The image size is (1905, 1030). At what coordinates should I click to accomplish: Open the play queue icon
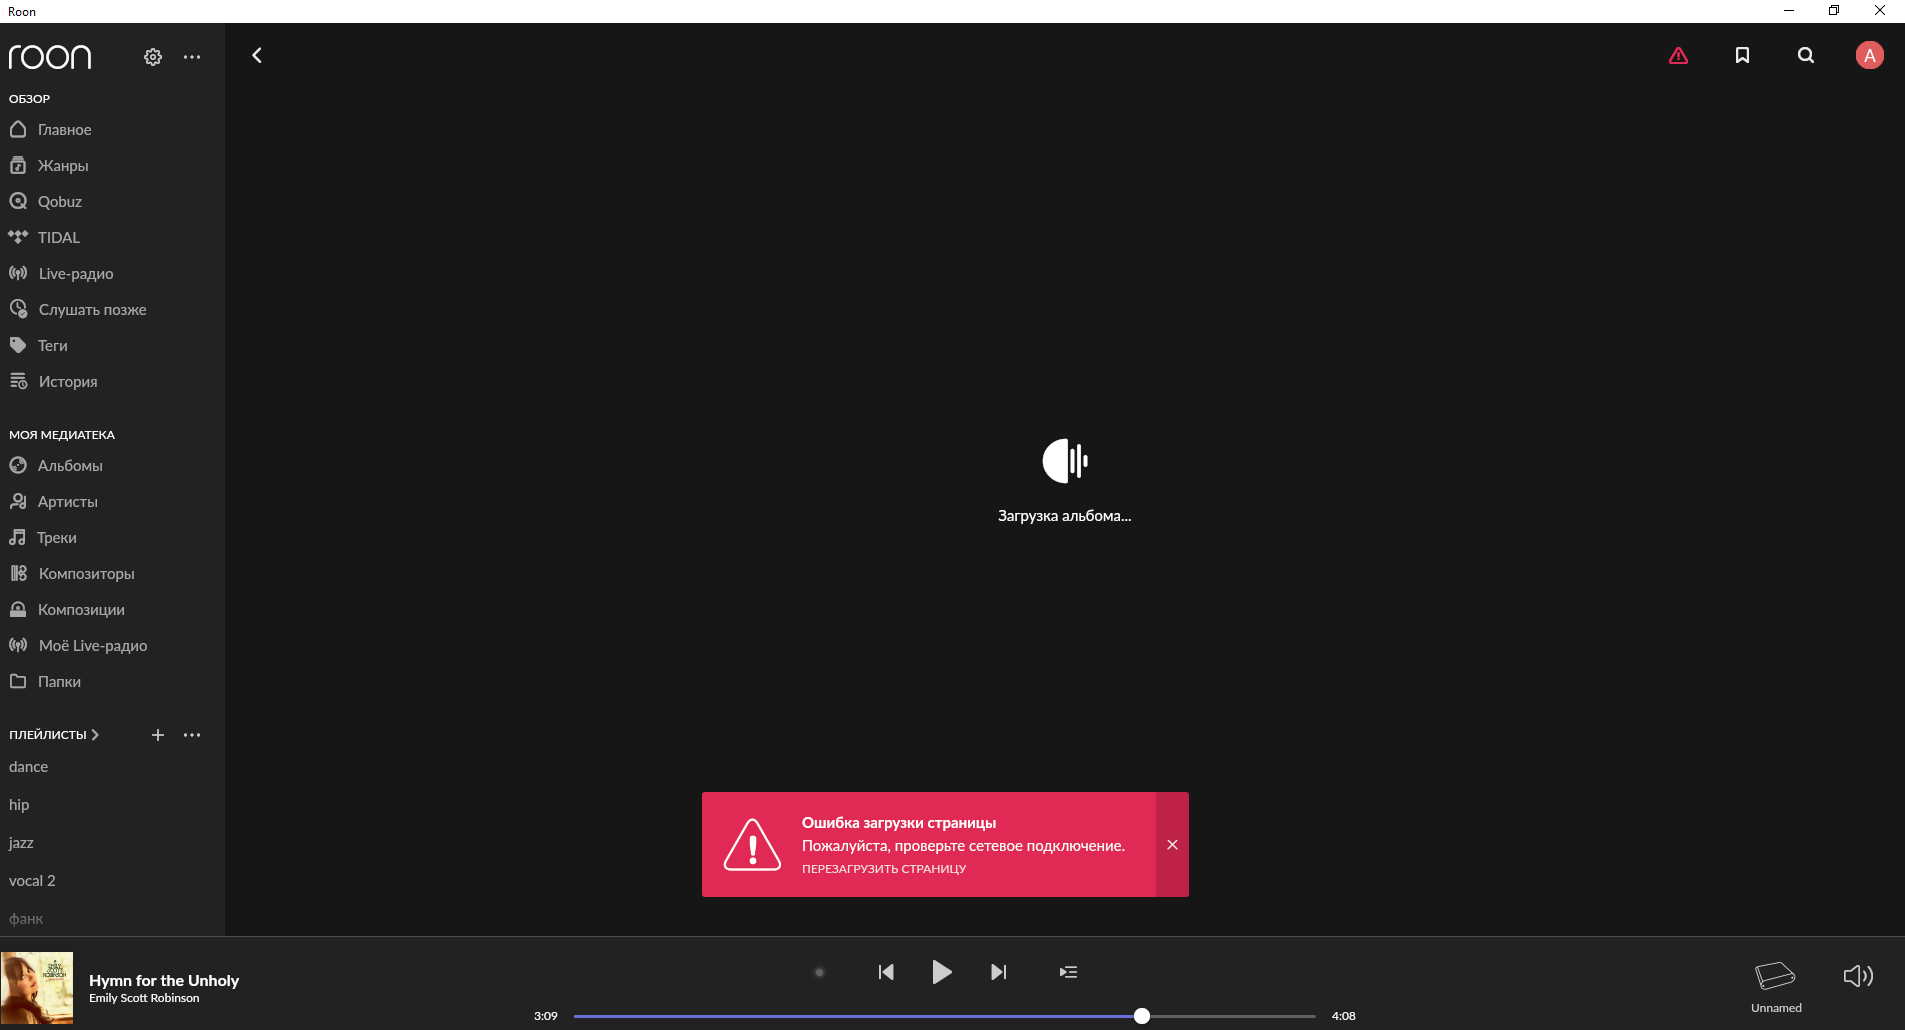click(1068, 972)
